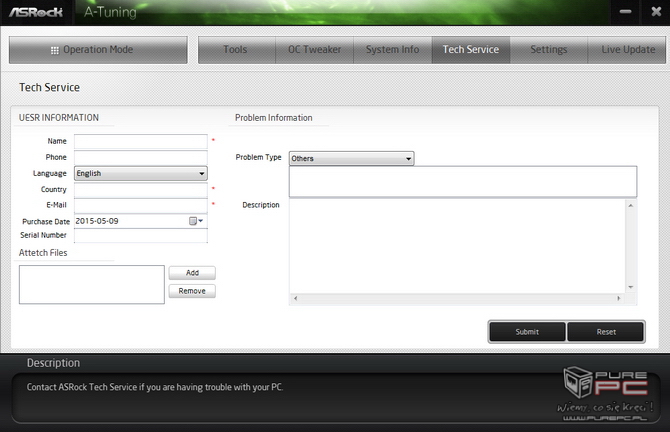Minimize the A-Tuning window
670x432 pixels.
[x=625, y=12]
